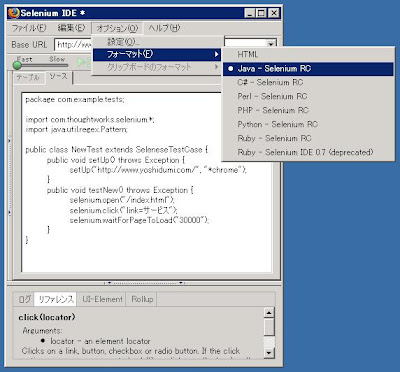Open the リファレンス tab
The height and width of the screenshot is (372, 400).
coord(56,299)
